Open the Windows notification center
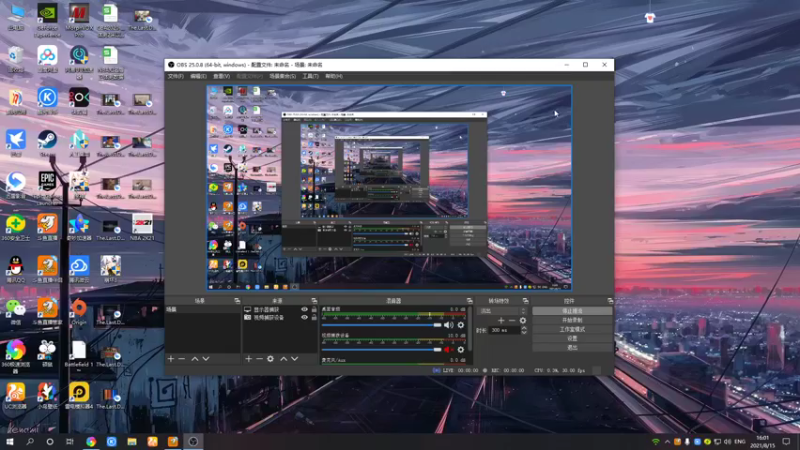The height and width of the screenshot is (450, 800). point(786,441)
